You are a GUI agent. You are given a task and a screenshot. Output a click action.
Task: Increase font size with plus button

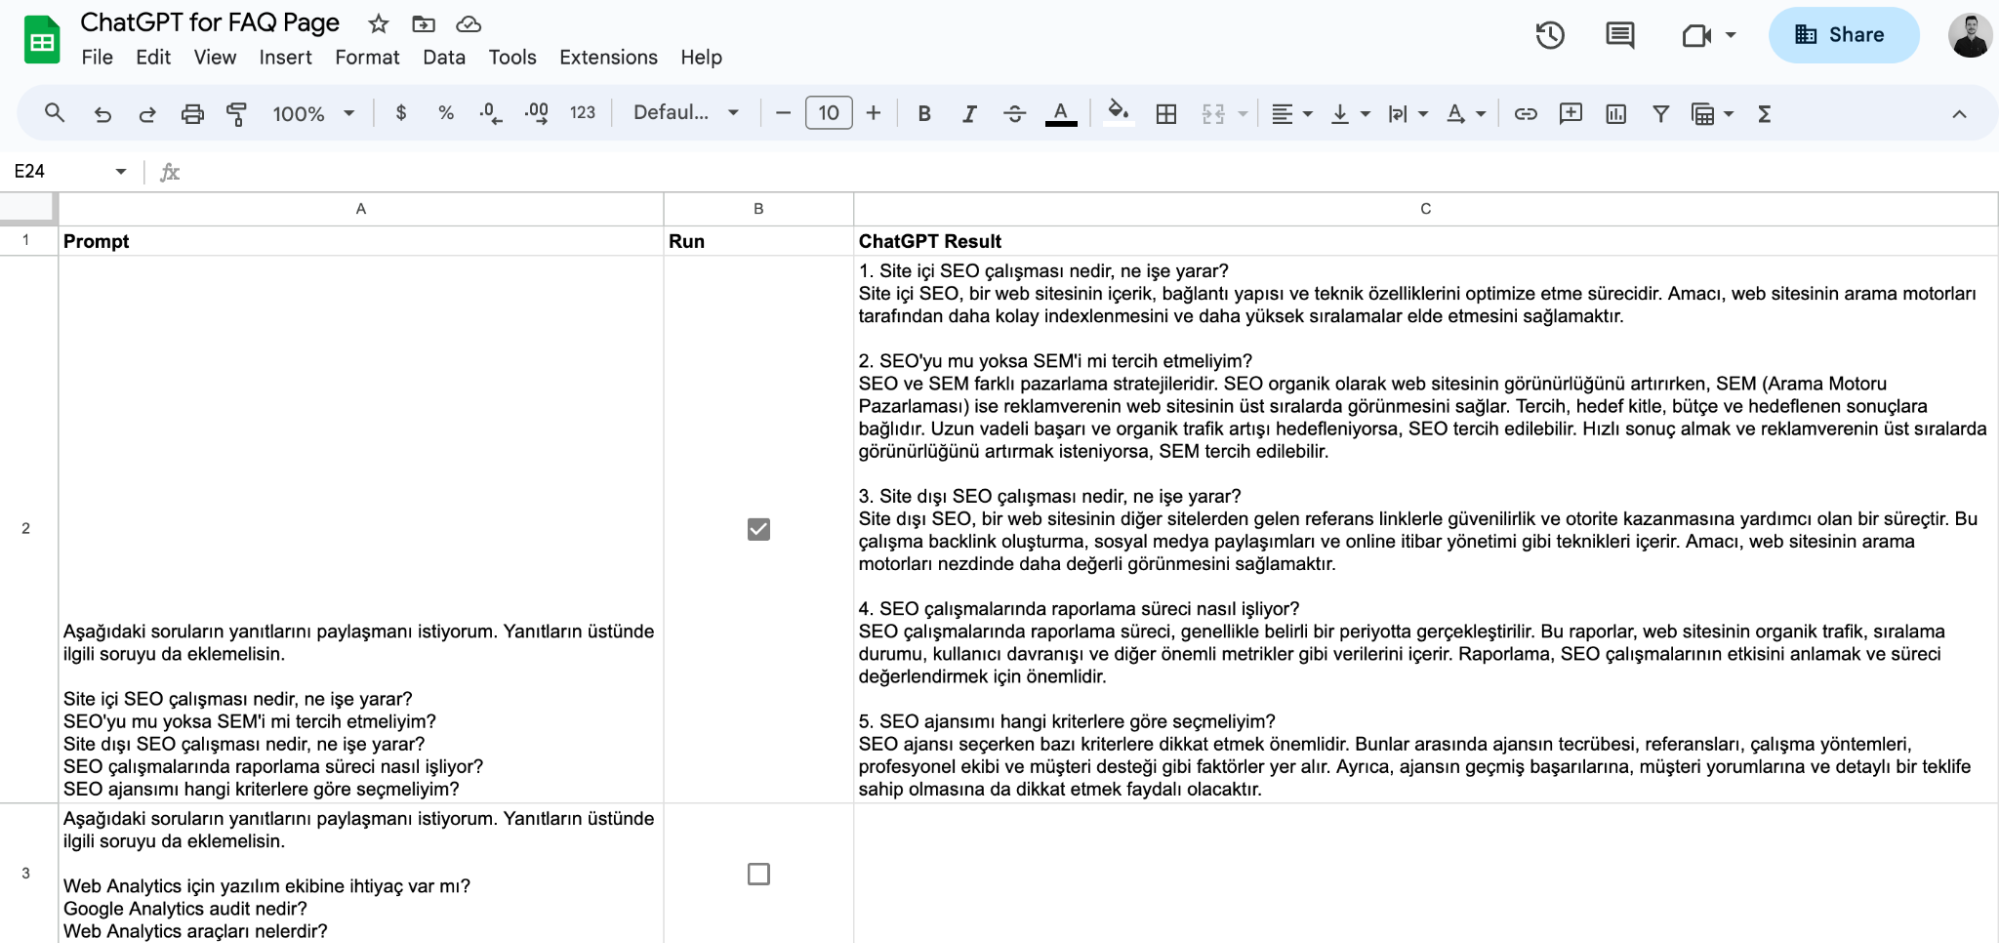pyautogui.click(x=873, y=113)
